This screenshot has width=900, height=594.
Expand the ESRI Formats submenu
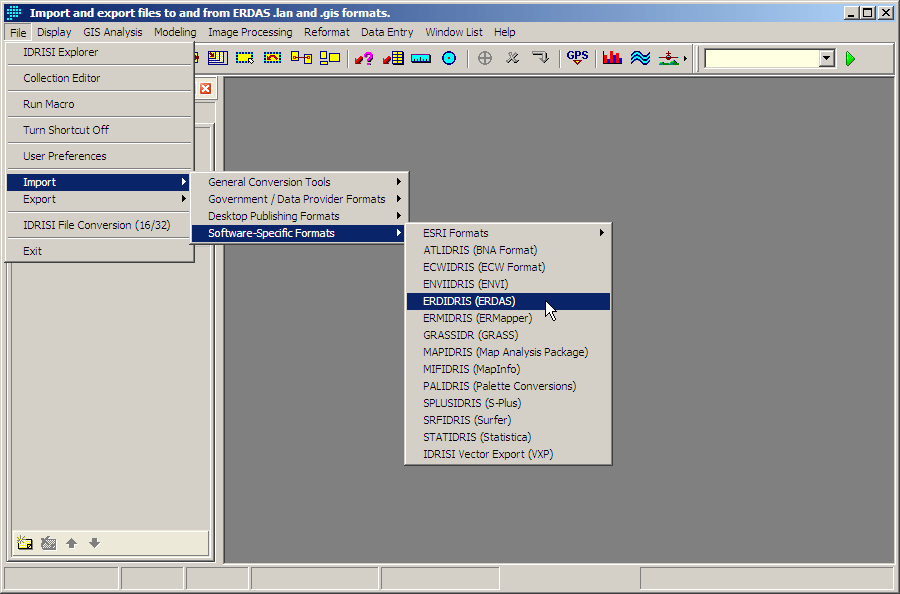[x=509, y=233]
